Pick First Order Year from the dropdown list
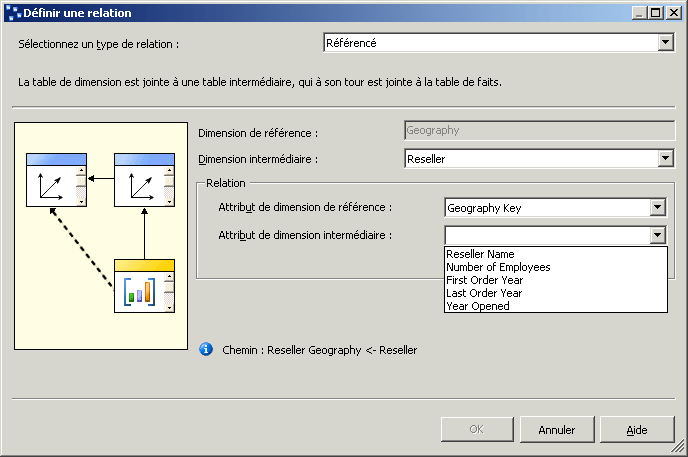 point(484,280)
